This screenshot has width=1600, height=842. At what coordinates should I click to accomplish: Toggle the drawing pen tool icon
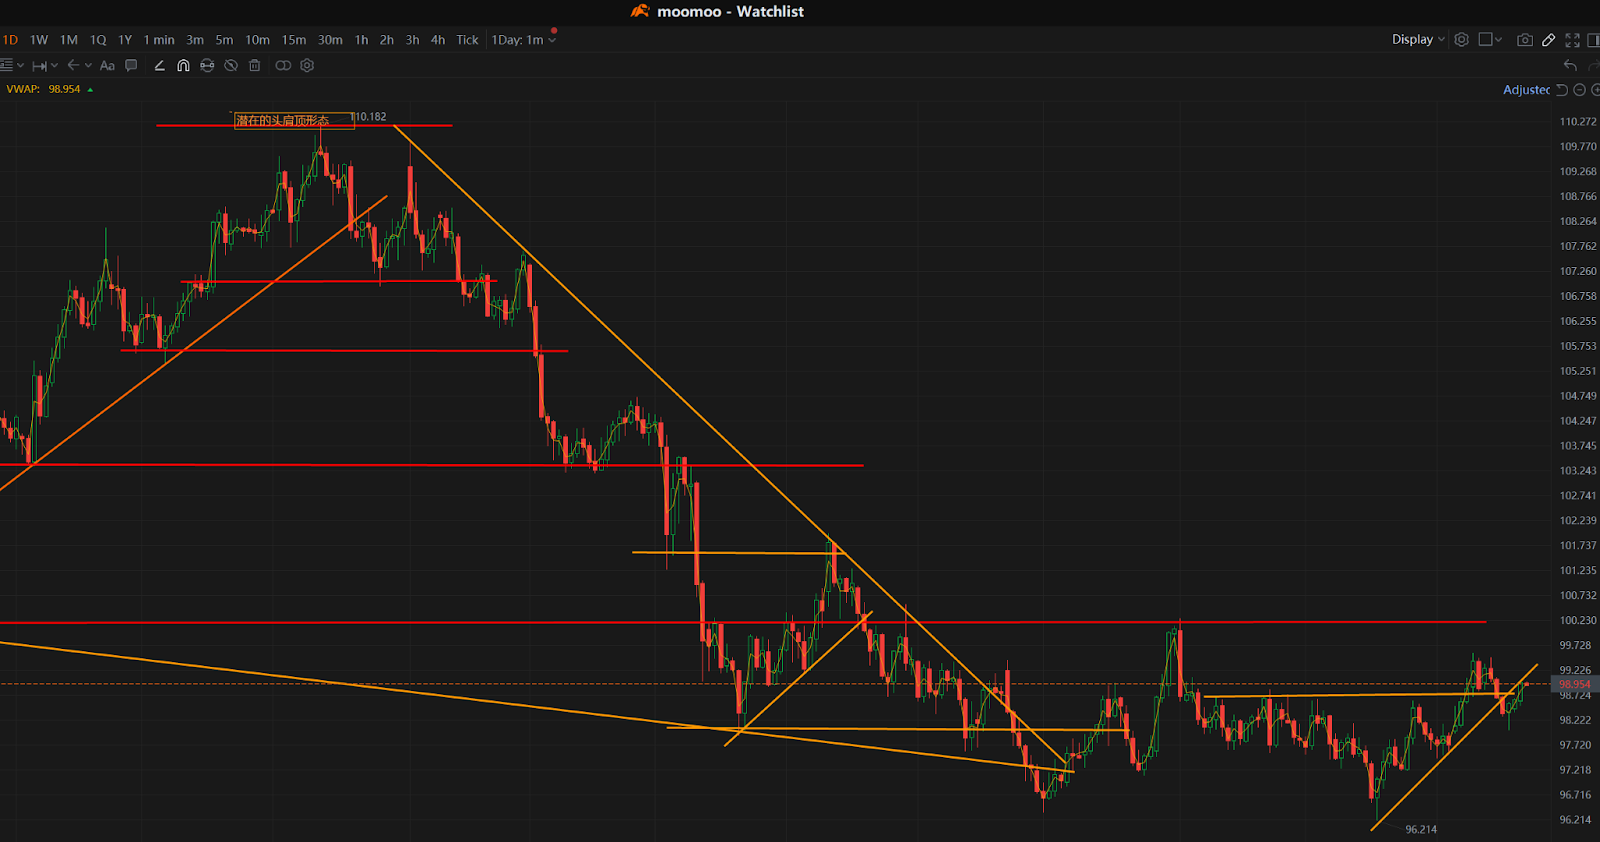click(x=1548, y=40)
